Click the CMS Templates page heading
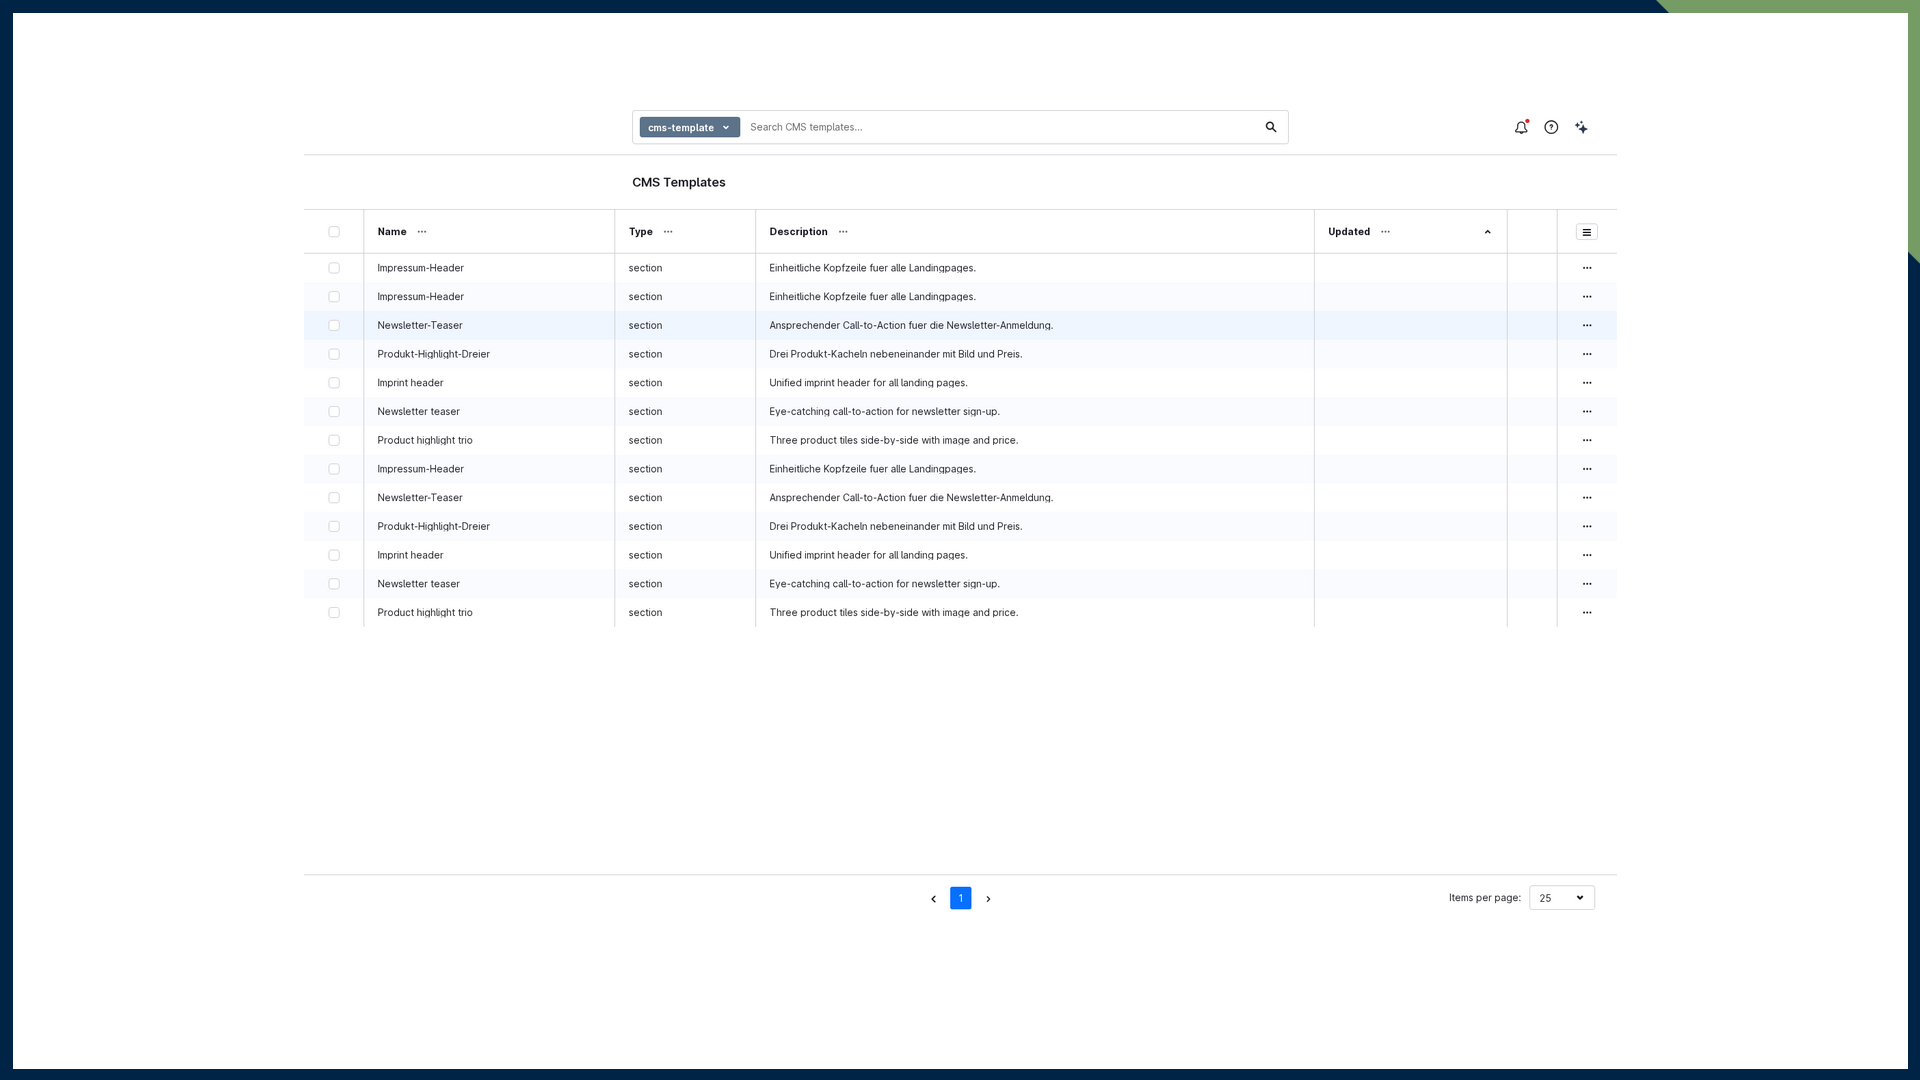The image size is (1920, 1080). [x=679, y=182]
